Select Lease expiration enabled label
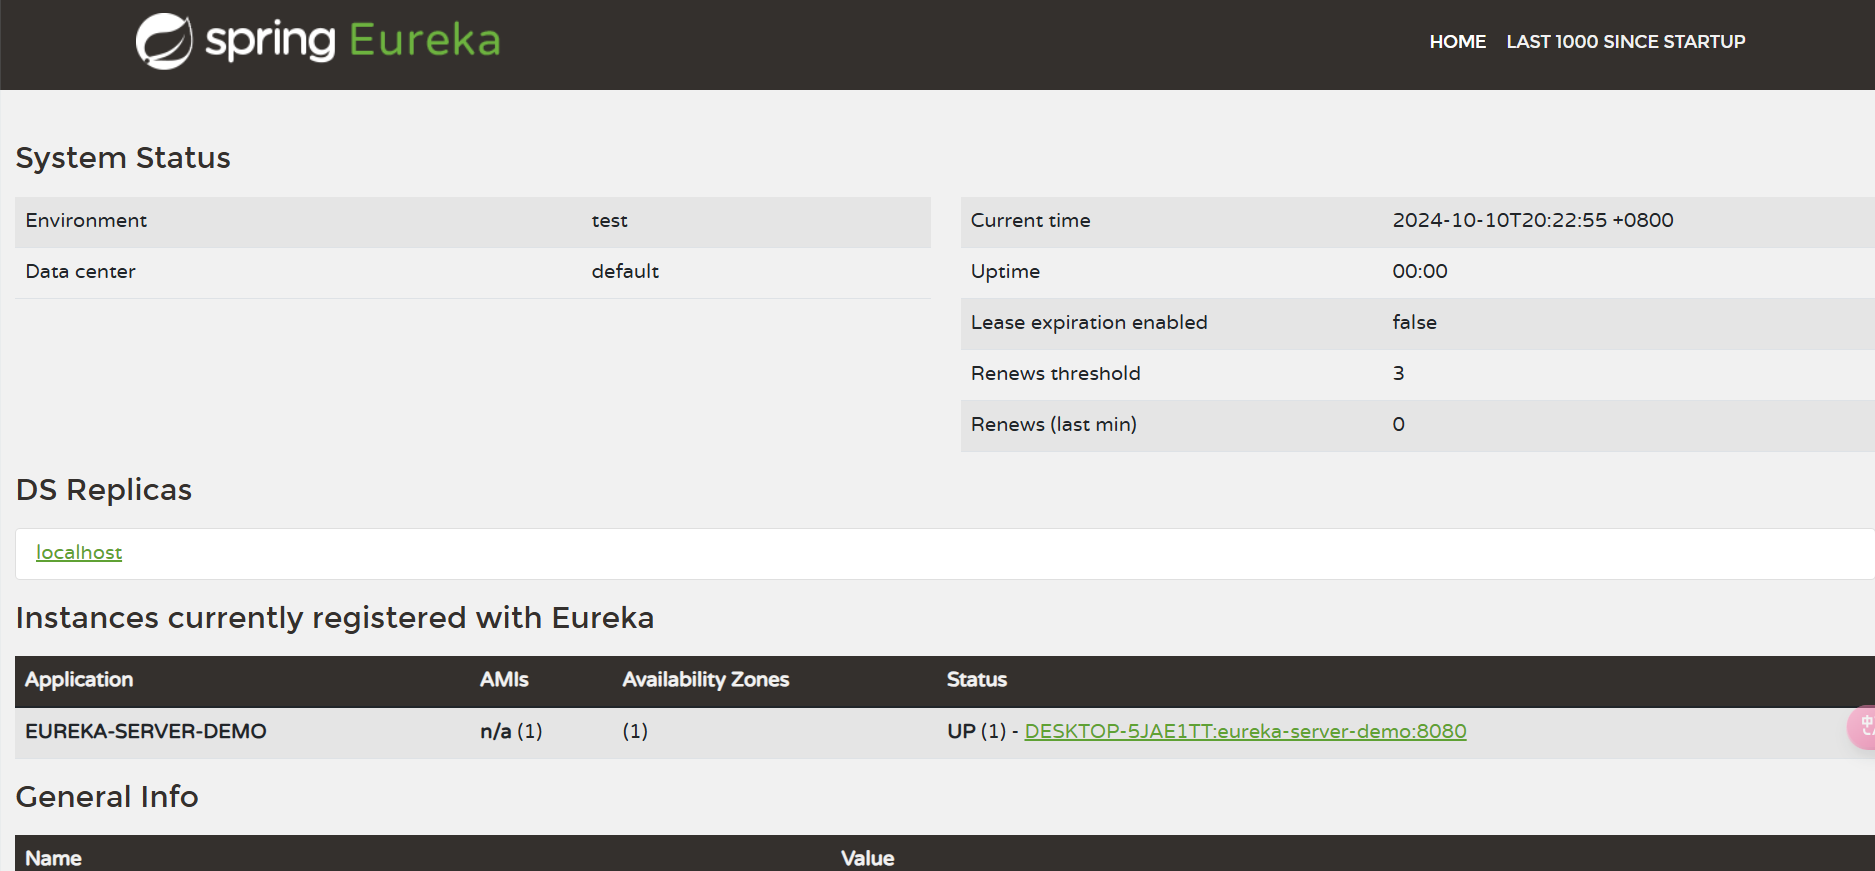This screenshot has height=871, width=1875. click(1089, 323)
